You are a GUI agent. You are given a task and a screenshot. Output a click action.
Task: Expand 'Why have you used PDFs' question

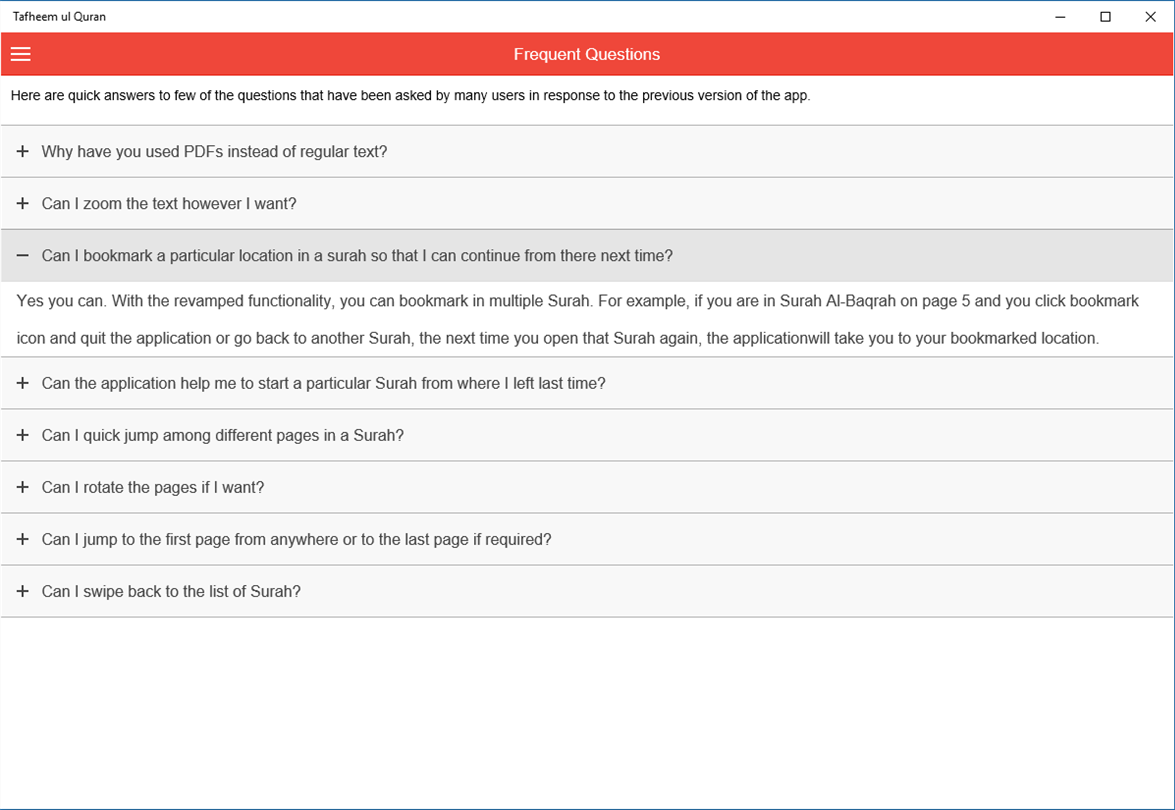point(214,152)
